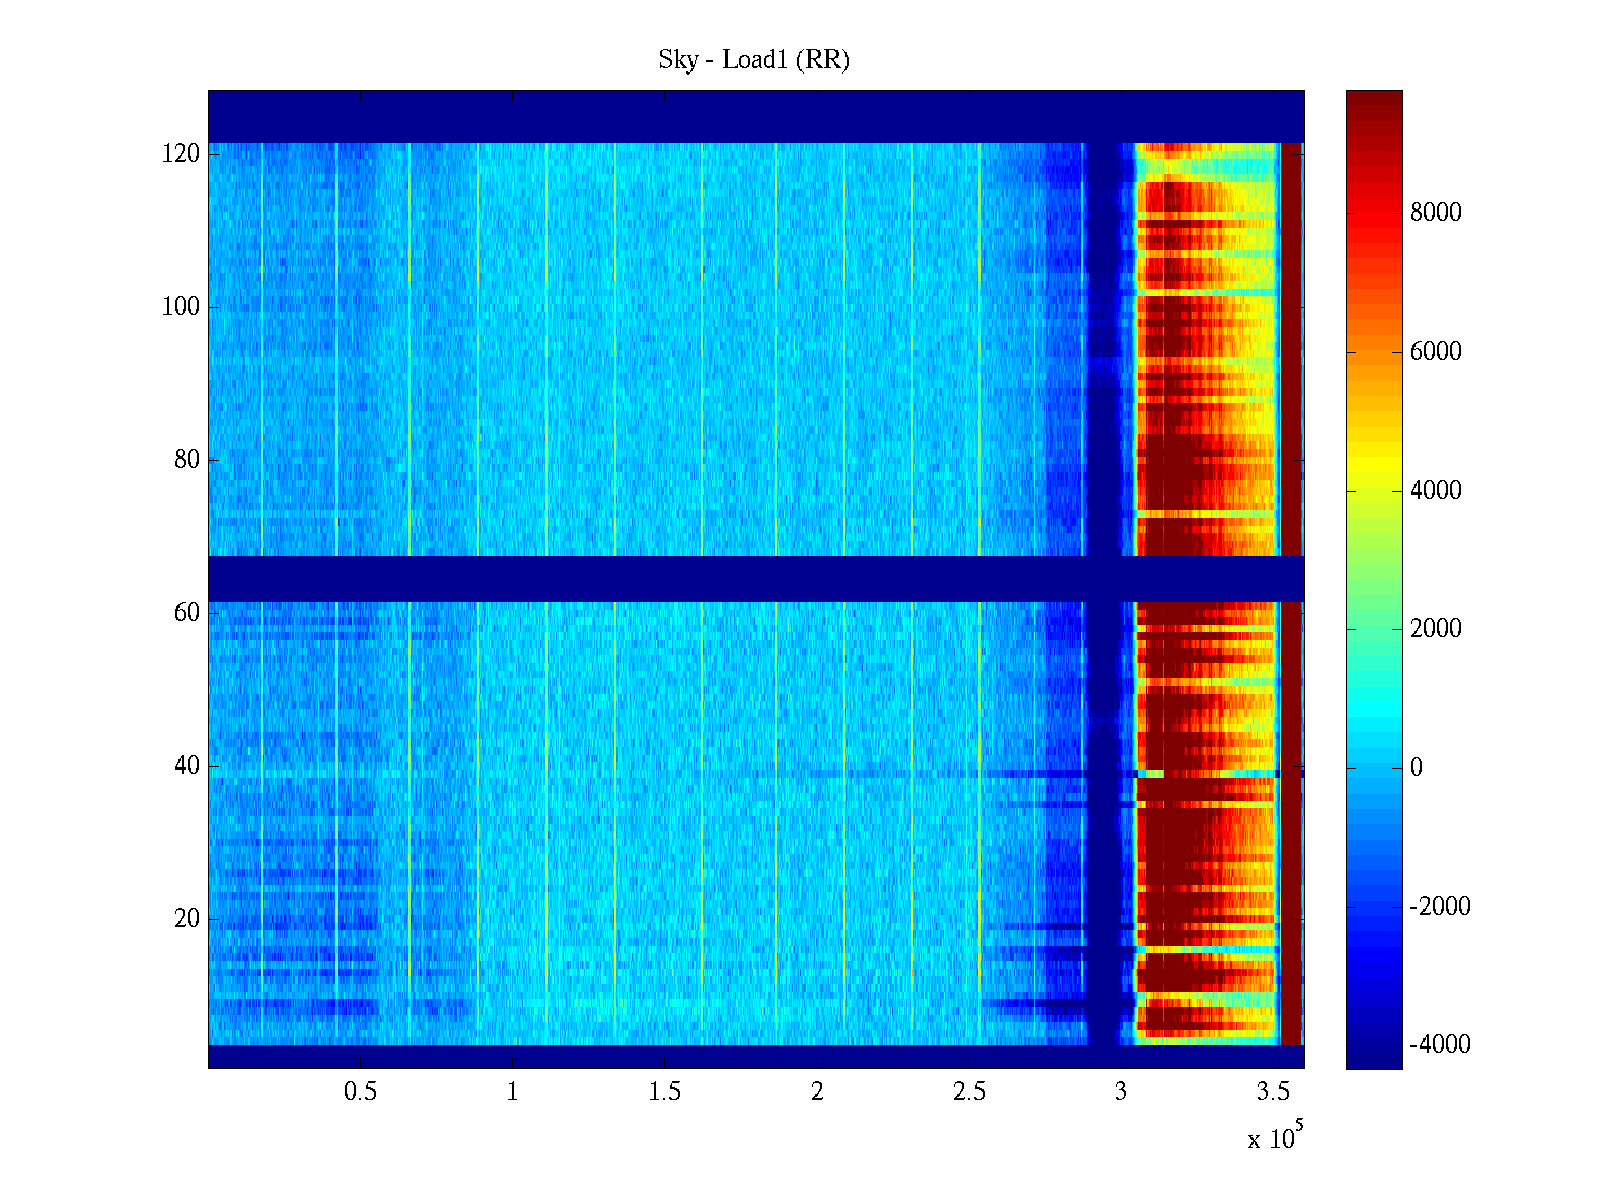Click the colorbar label 4000

pos(1435,491)
